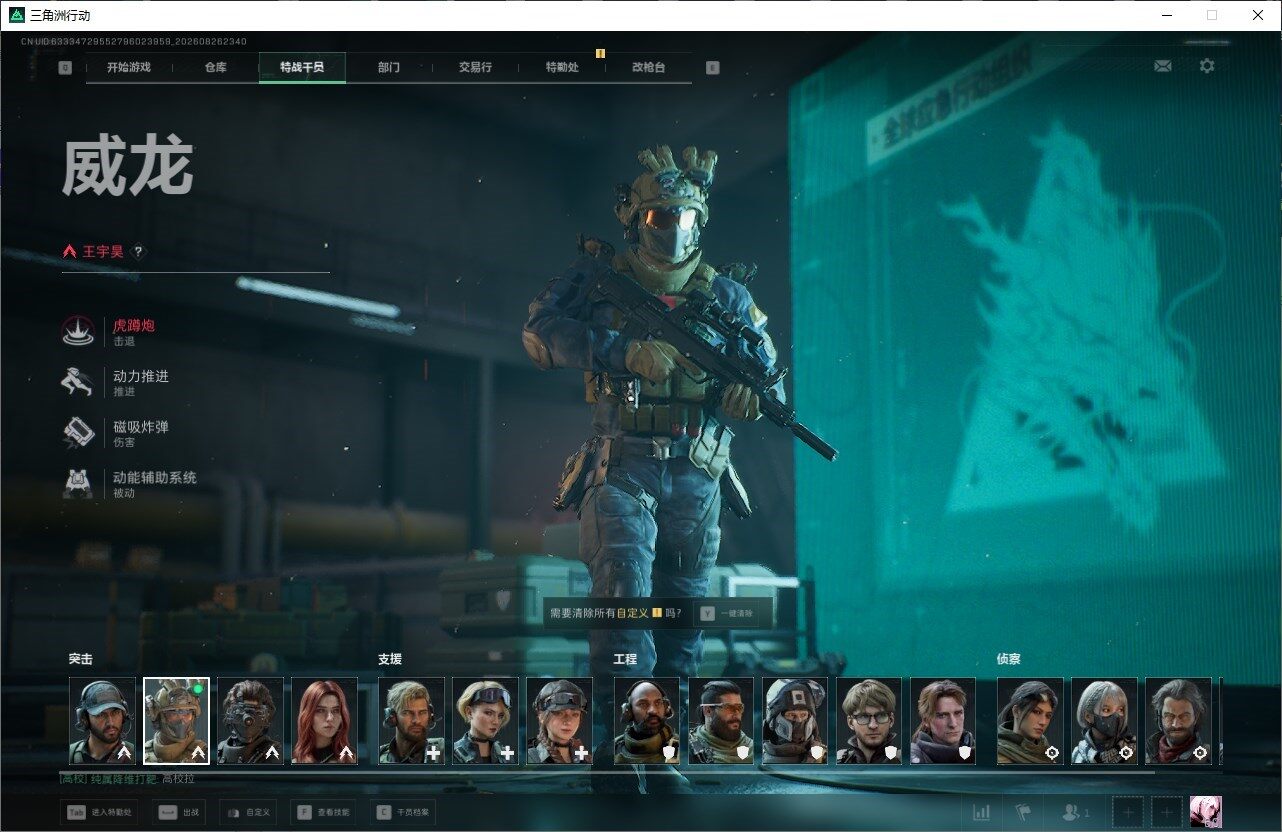
Task: Select the engineer operator with full-face helmet
Action: click(x=795, y=721)
